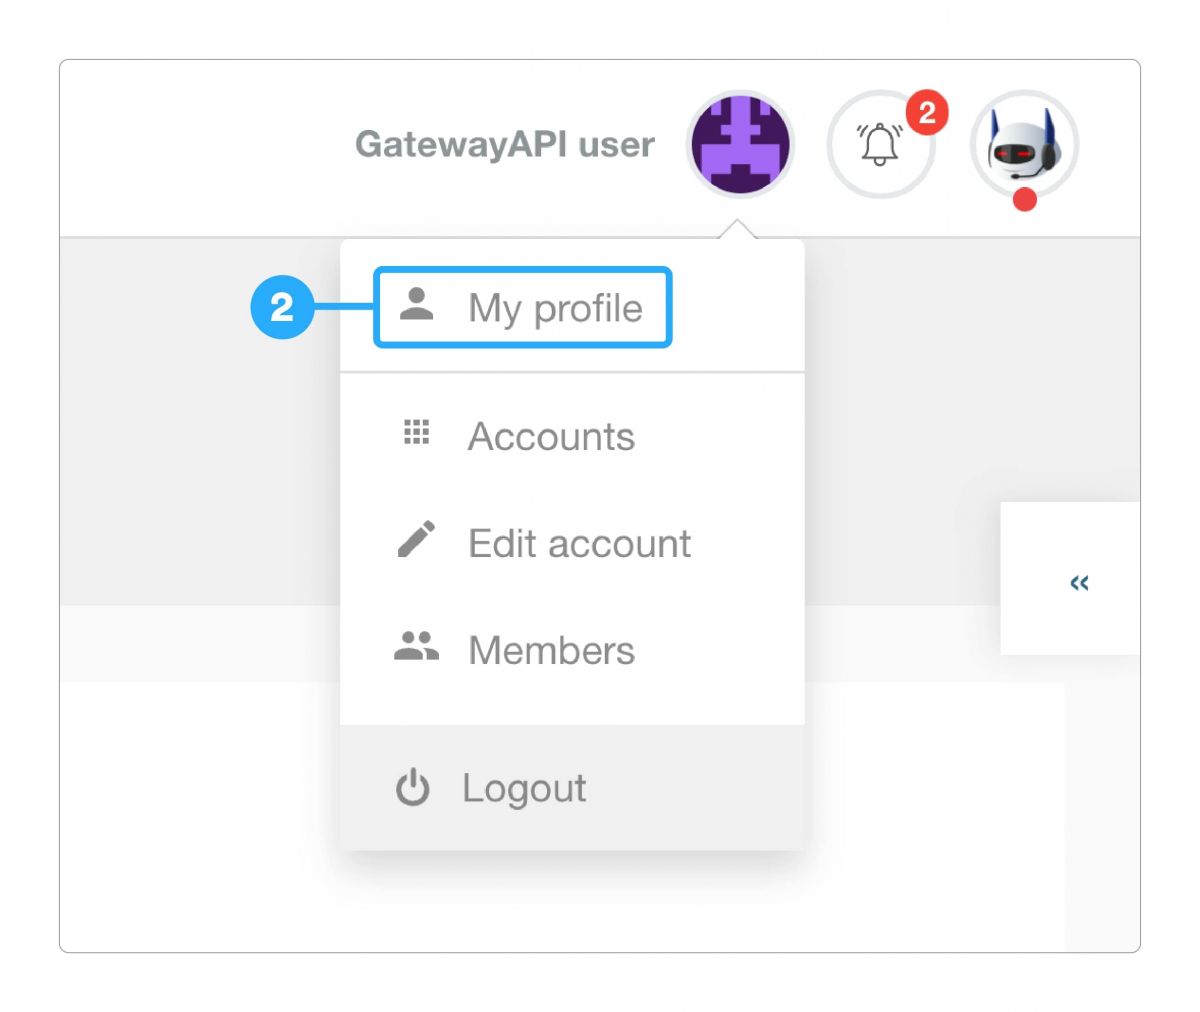Click the pencil icon for Edit account

417,540
